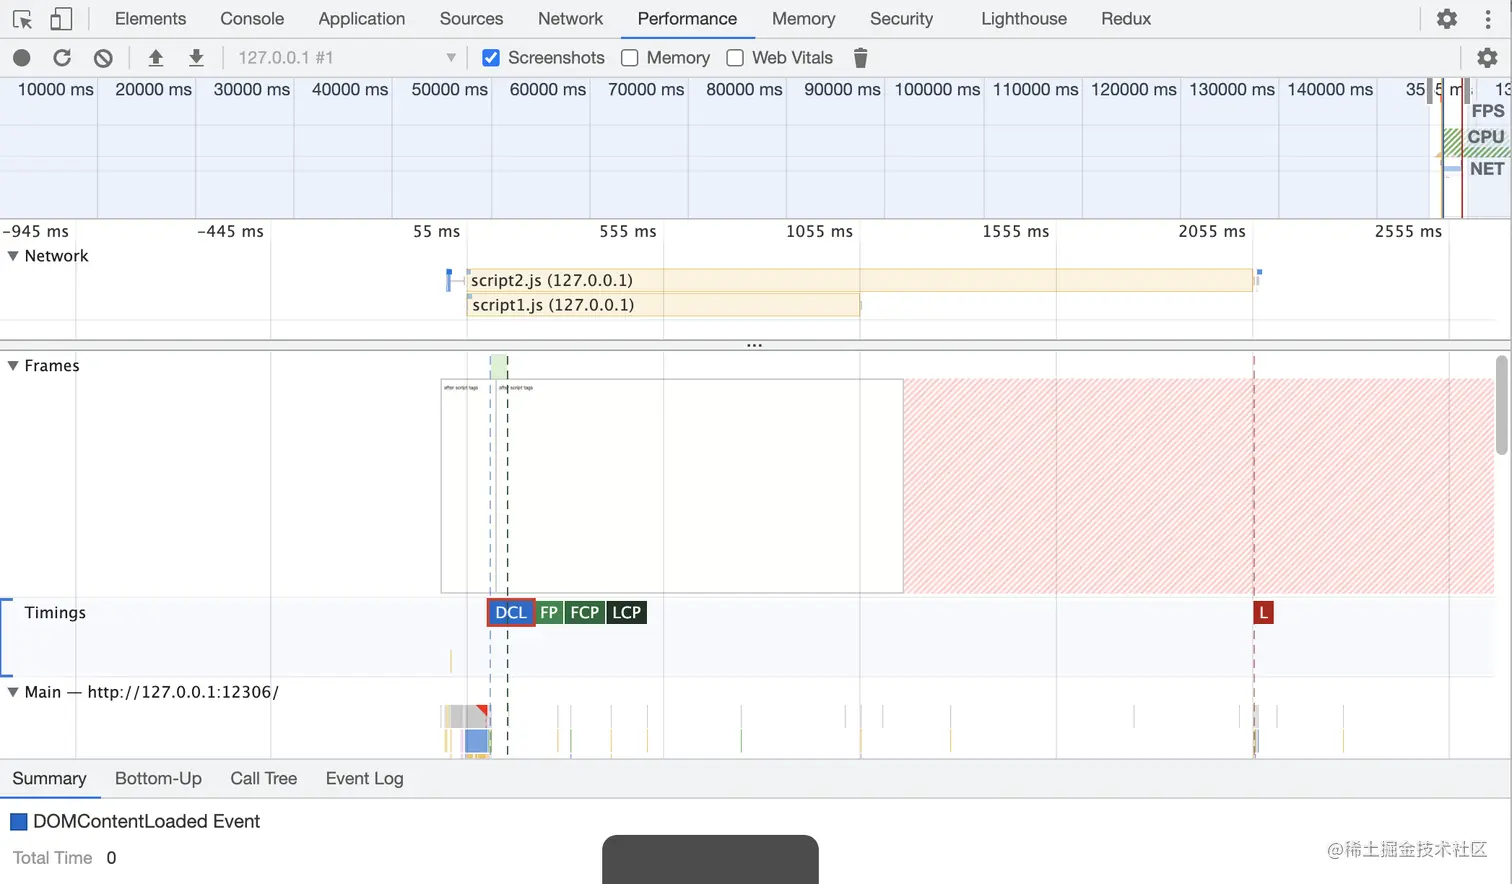The height and width of the screenshot is (884, 1512).
Task: Click the 1055 ms ruler label
Action: click(819, 232)
